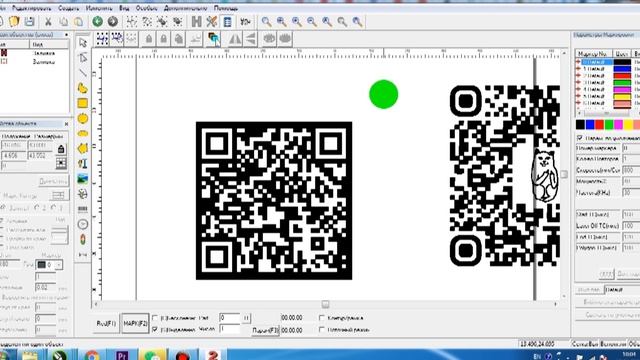640x360 pixels.
Task: Toggle the checked selected-only marking checkbox
Action: point(155,329)
